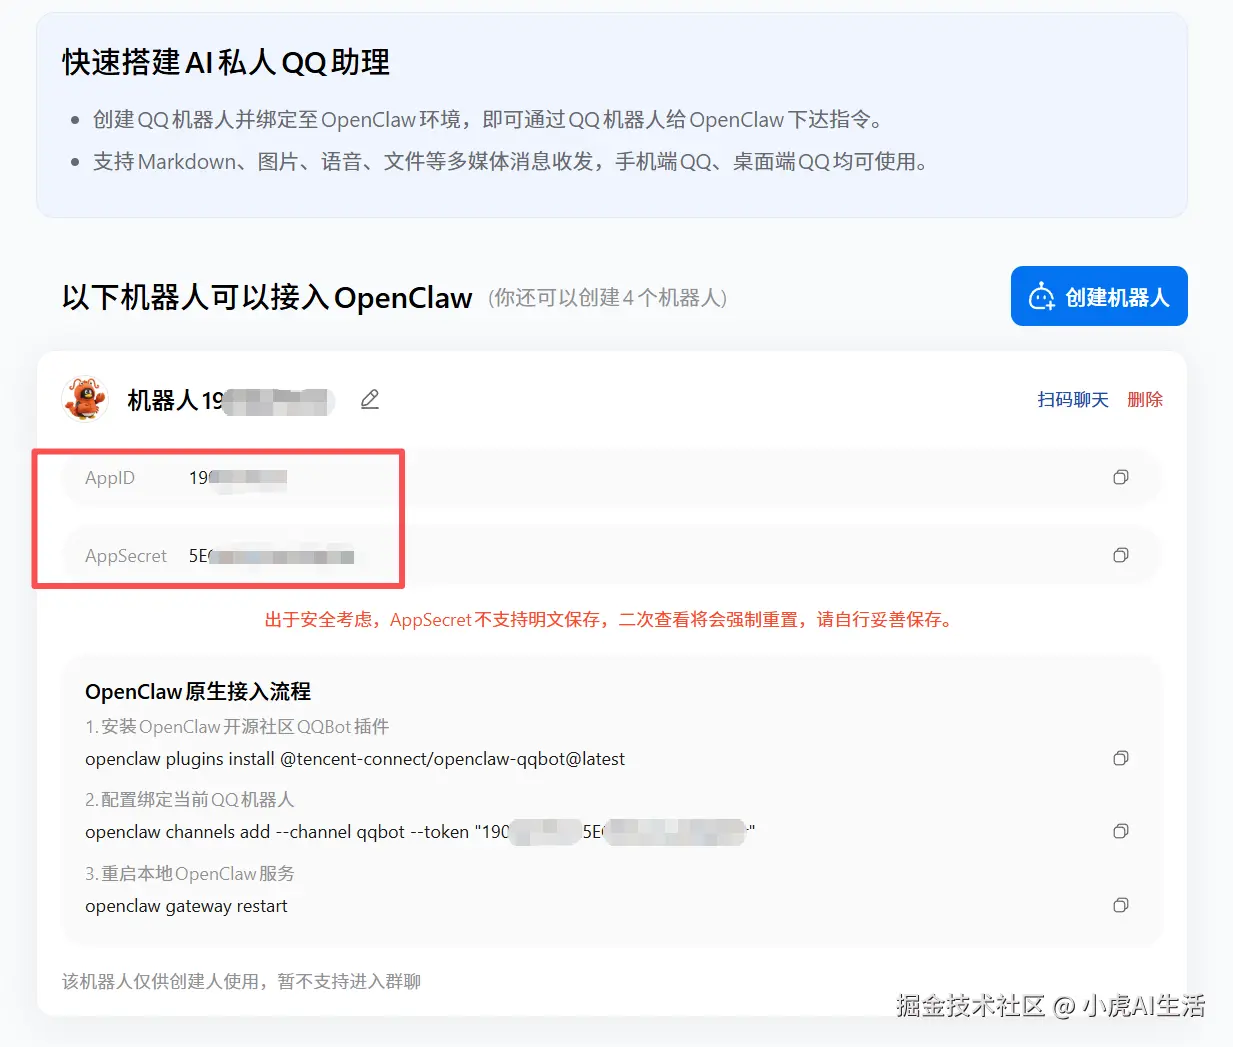Click the bullet about Markdown media support
Image resolution: width=1233 pixels, height=1047 pixels.
tap(512, 162)
